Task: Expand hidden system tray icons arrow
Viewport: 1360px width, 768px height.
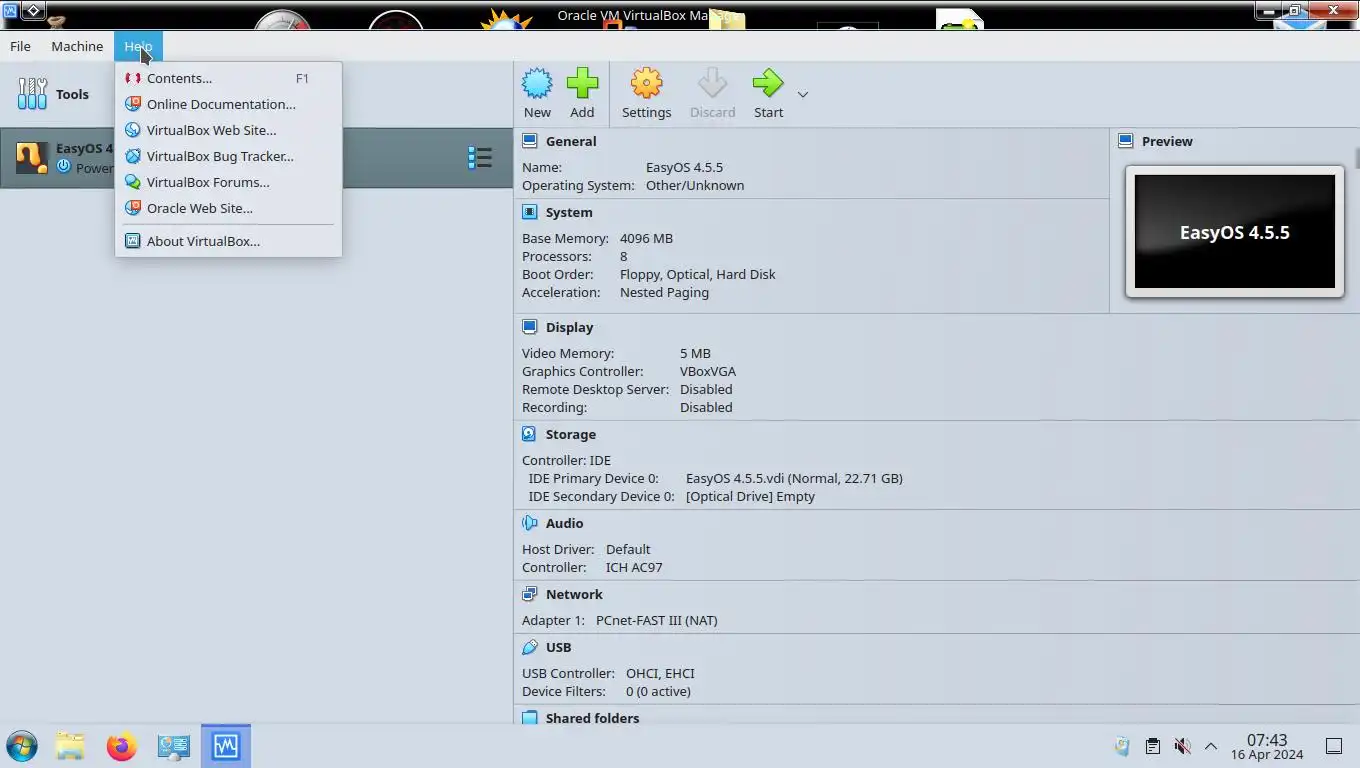Action: point(1210,746)
